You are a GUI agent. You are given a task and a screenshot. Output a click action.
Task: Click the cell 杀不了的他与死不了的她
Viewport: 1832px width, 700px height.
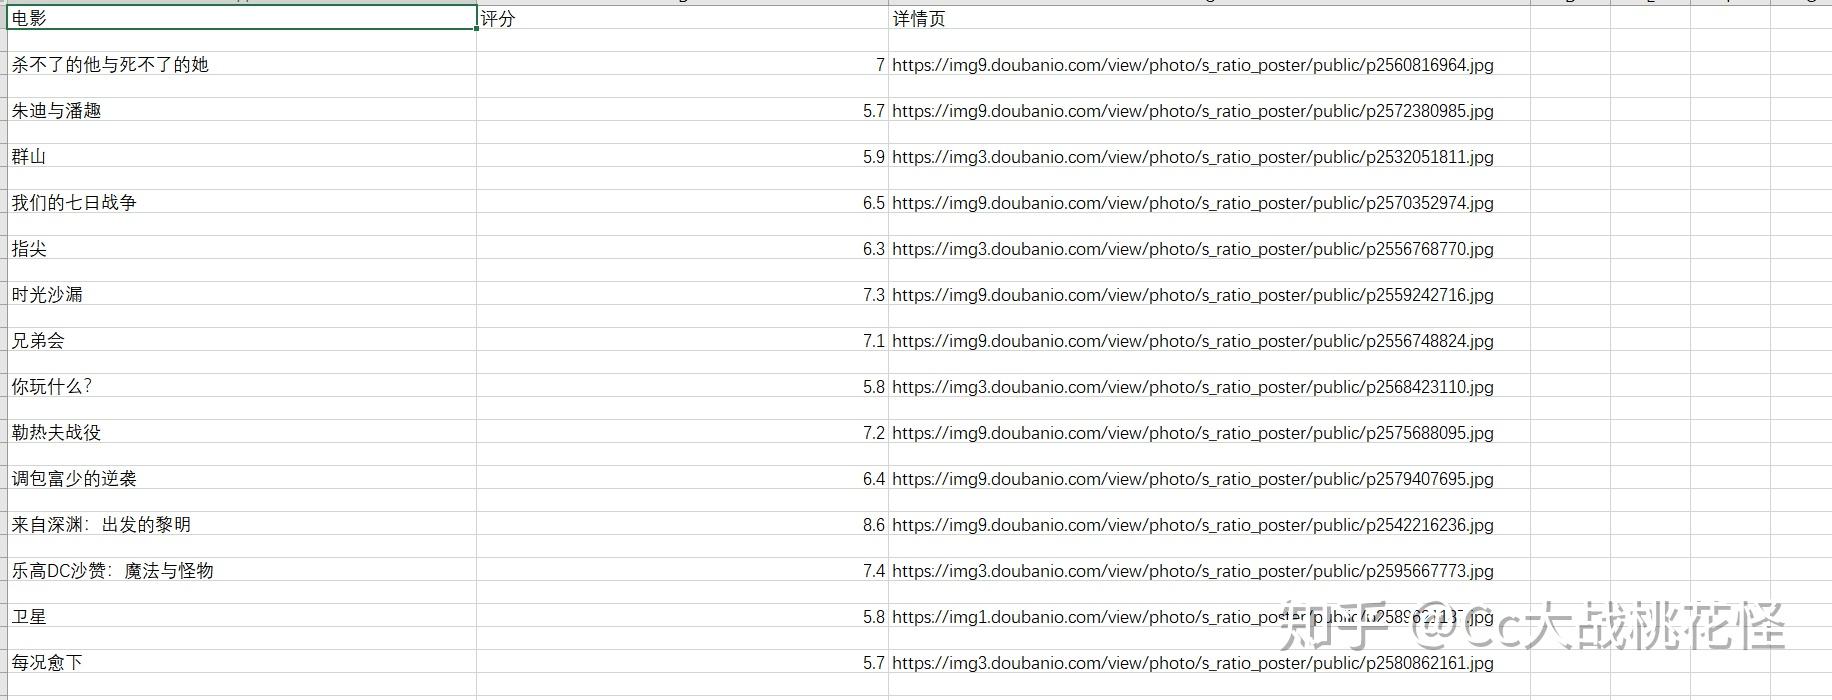(x=241, y=64)
